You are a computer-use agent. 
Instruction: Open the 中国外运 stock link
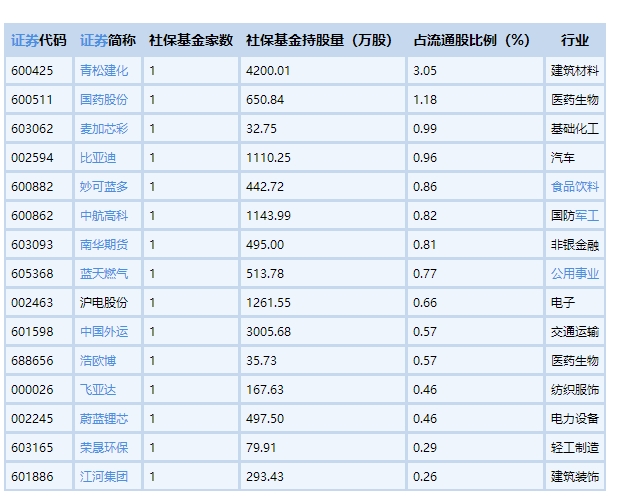[x=104, y=331]
